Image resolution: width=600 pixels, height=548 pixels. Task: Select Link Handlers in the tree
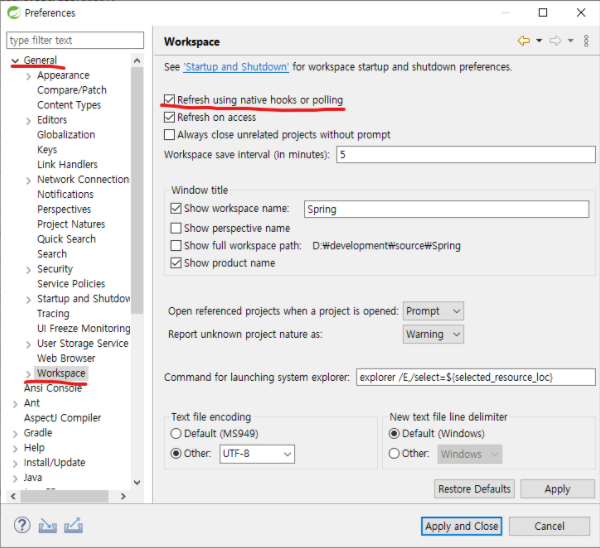point(67,164)
